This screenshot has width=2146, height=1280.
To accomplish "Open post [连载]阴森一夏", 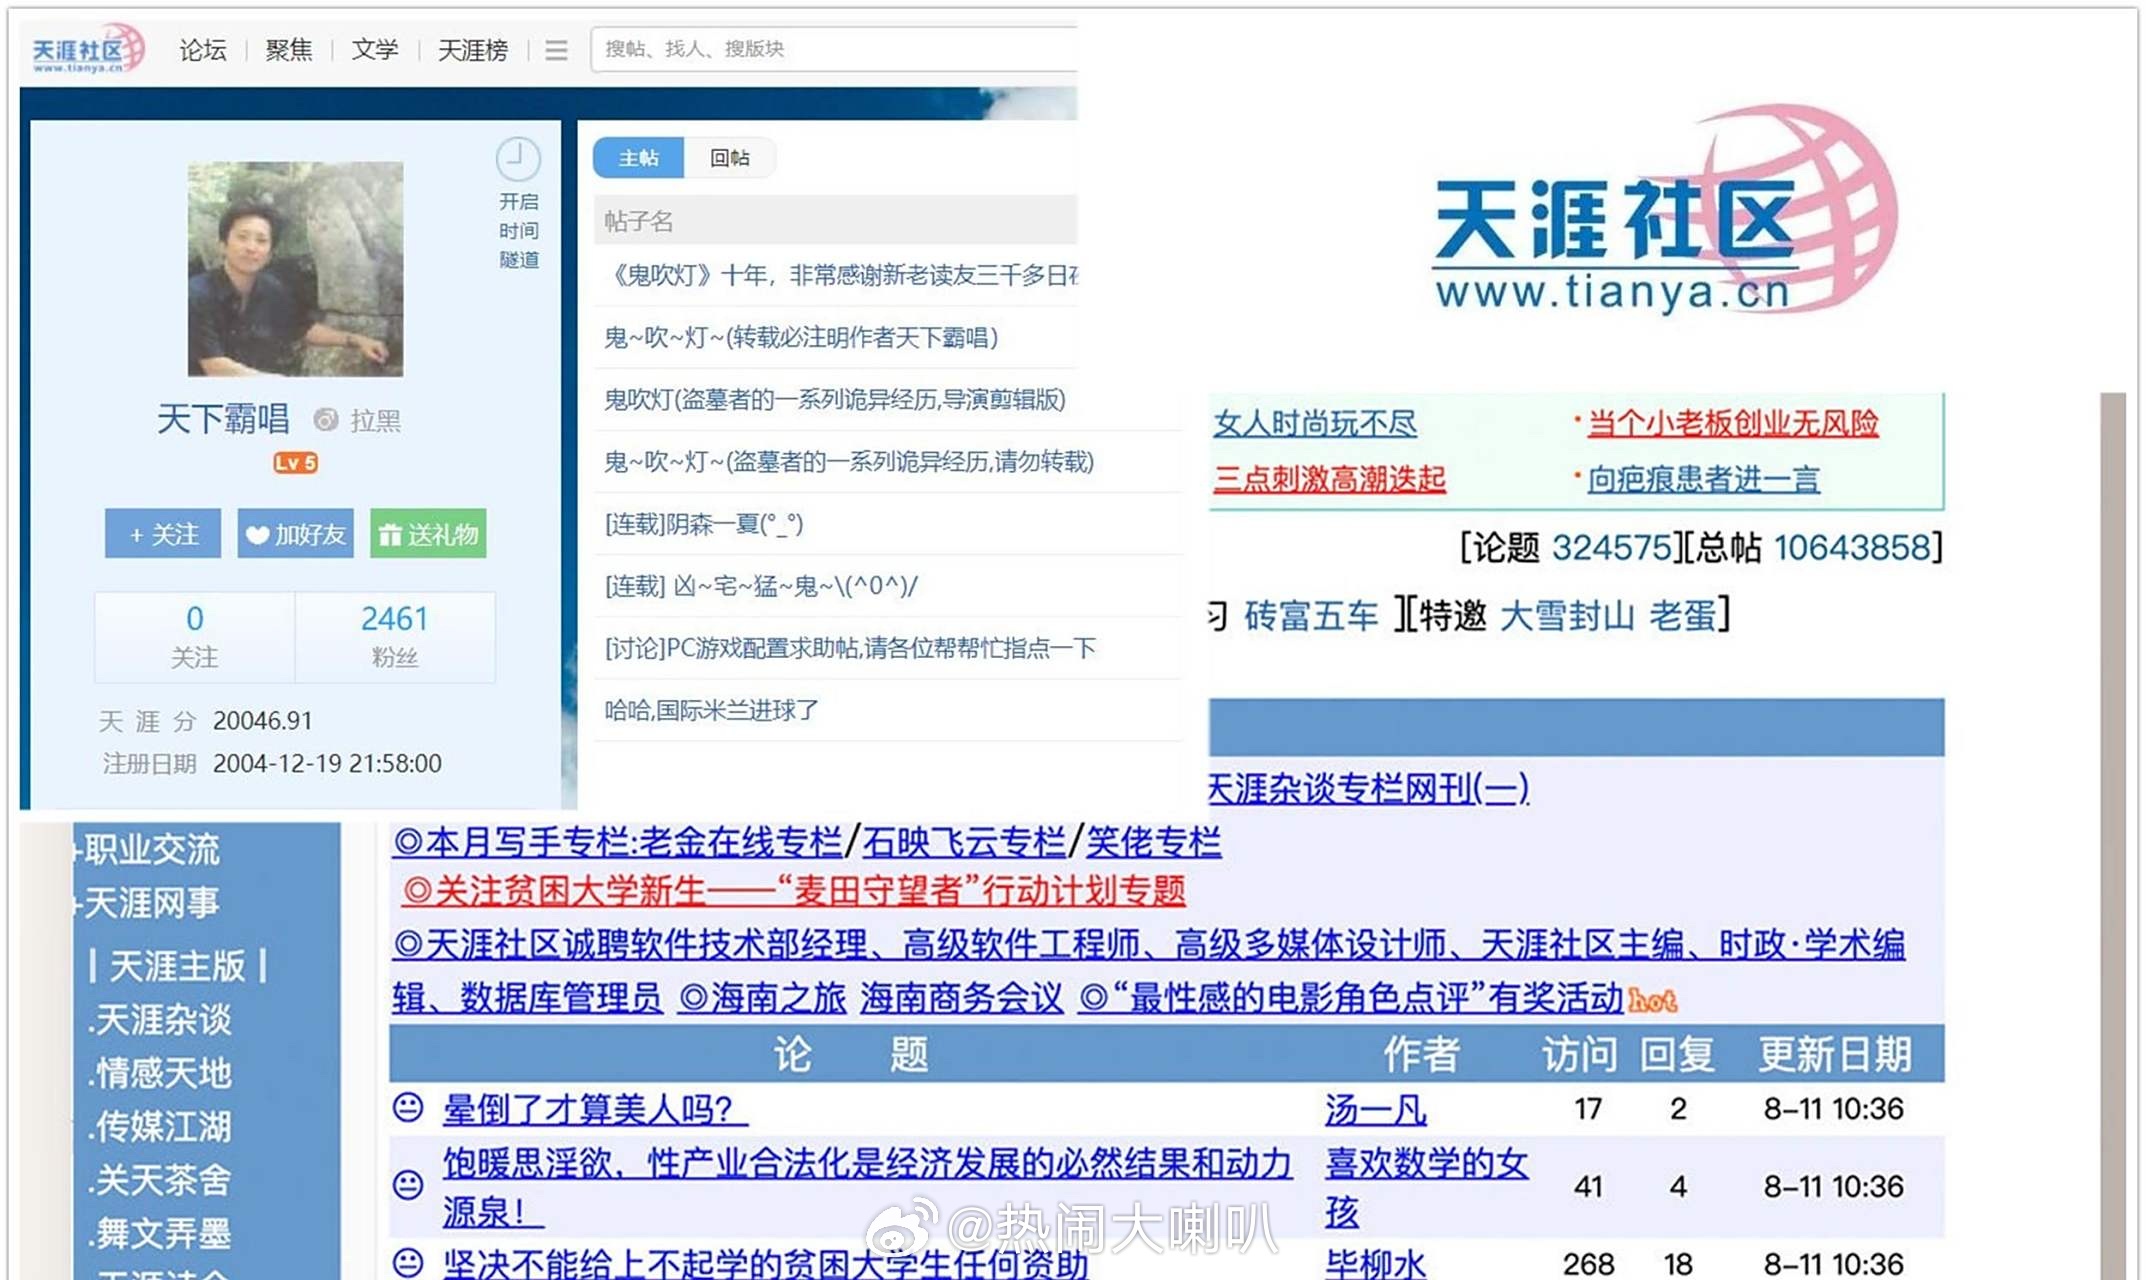I will (703, 524).
